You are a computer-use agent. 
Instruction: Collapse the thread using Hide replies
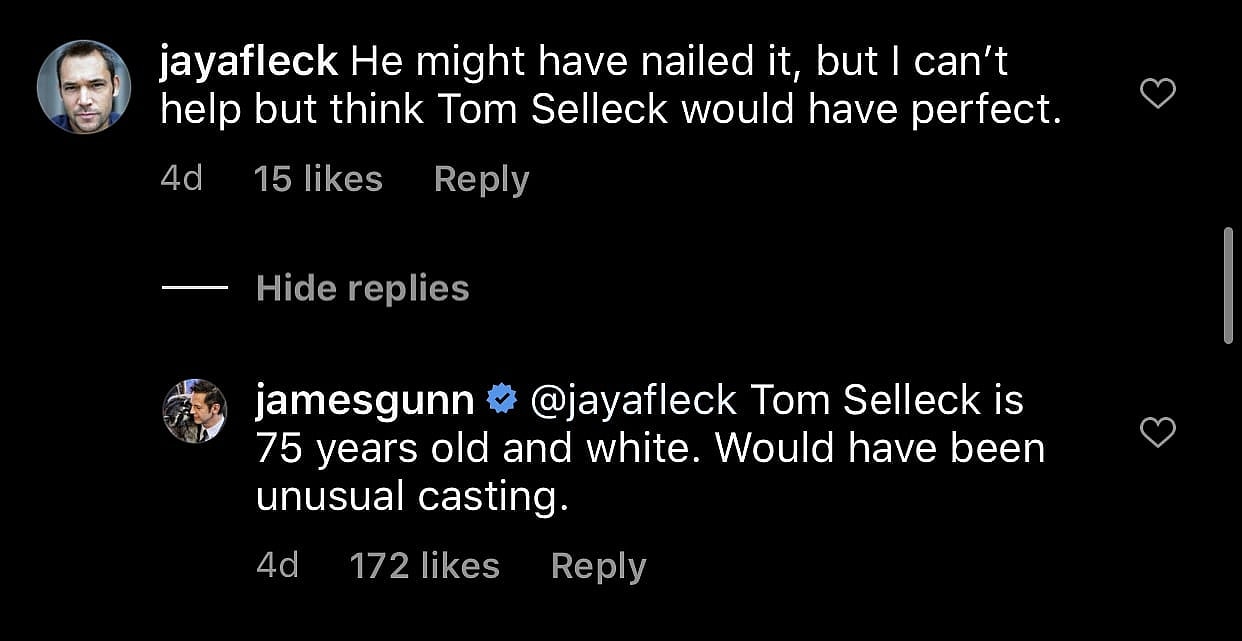click(x=363, y=288)
